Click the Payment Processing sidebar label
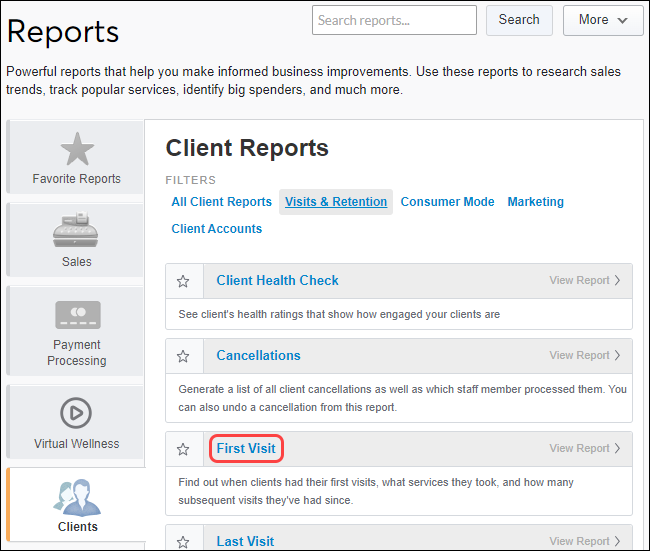Screen dimensions: 650x551 (x=77, y=352)
